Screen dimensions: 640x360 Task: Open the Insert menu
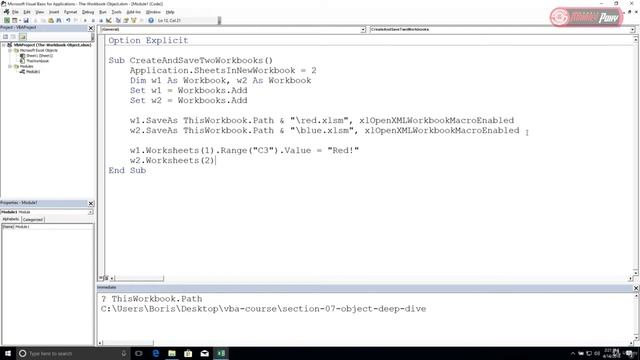(54, 12)
